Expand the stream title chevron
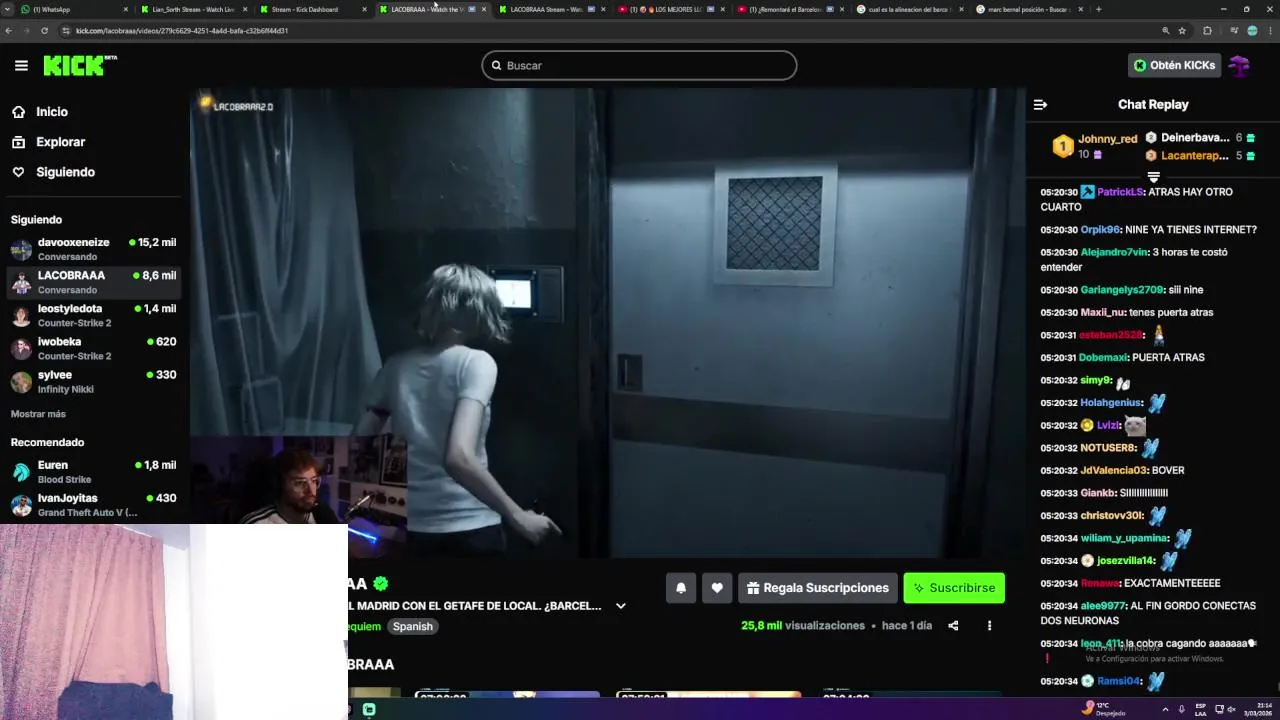Screen dimensions: 1280x720 (620, 606)
